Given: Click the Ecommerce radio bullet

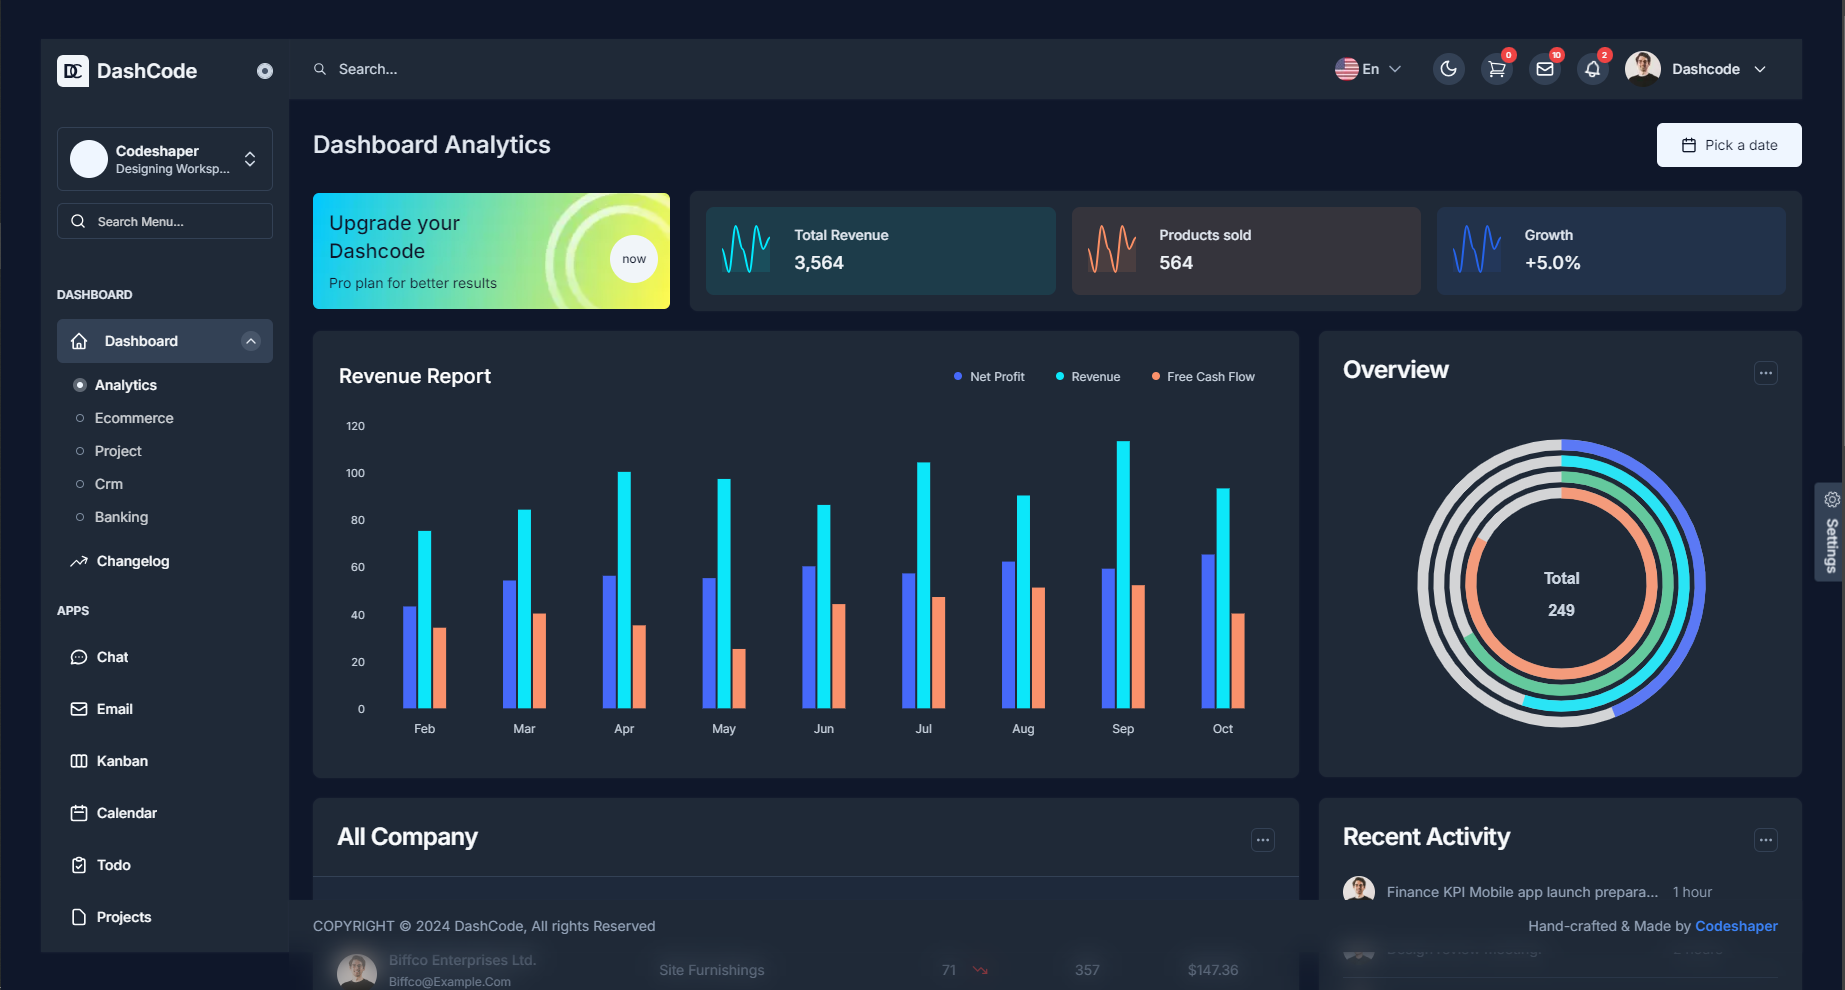Looking at the screenshot, I should [80, 418].
